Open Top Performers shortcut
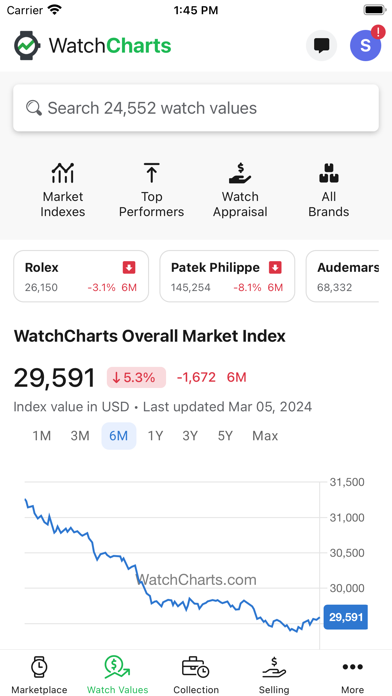The width and height of the screenshot is (392, 696). point(151,190)
